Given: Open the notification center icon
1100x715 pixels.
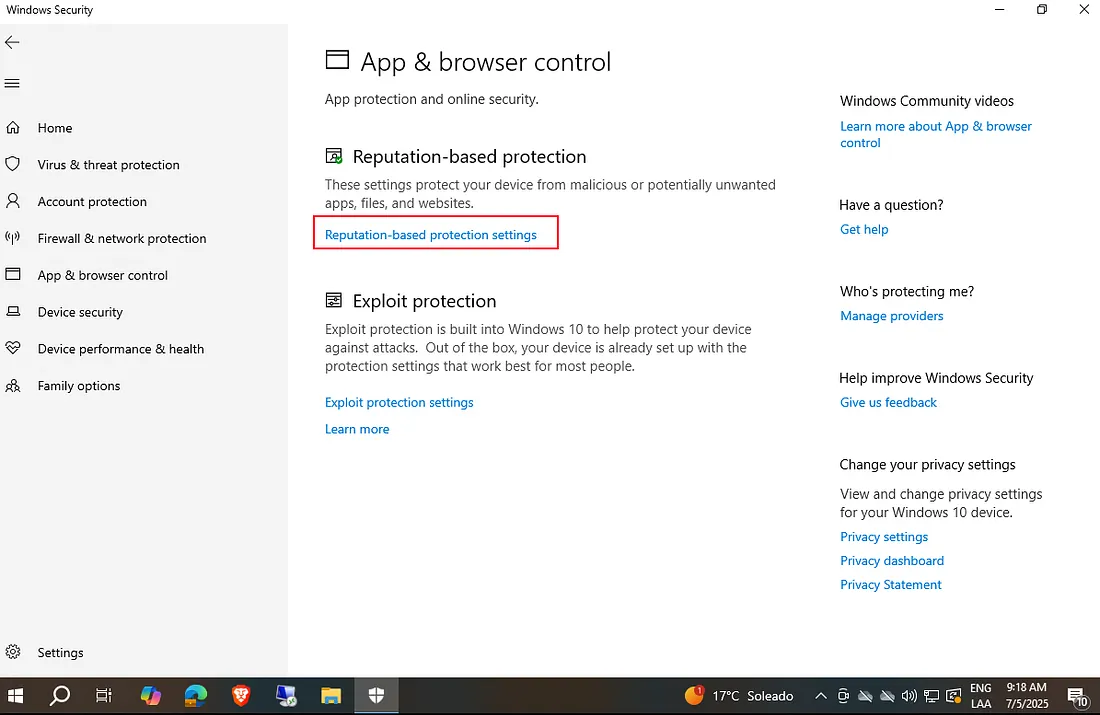Looking at the screenshot, I should click(1077, 696).
